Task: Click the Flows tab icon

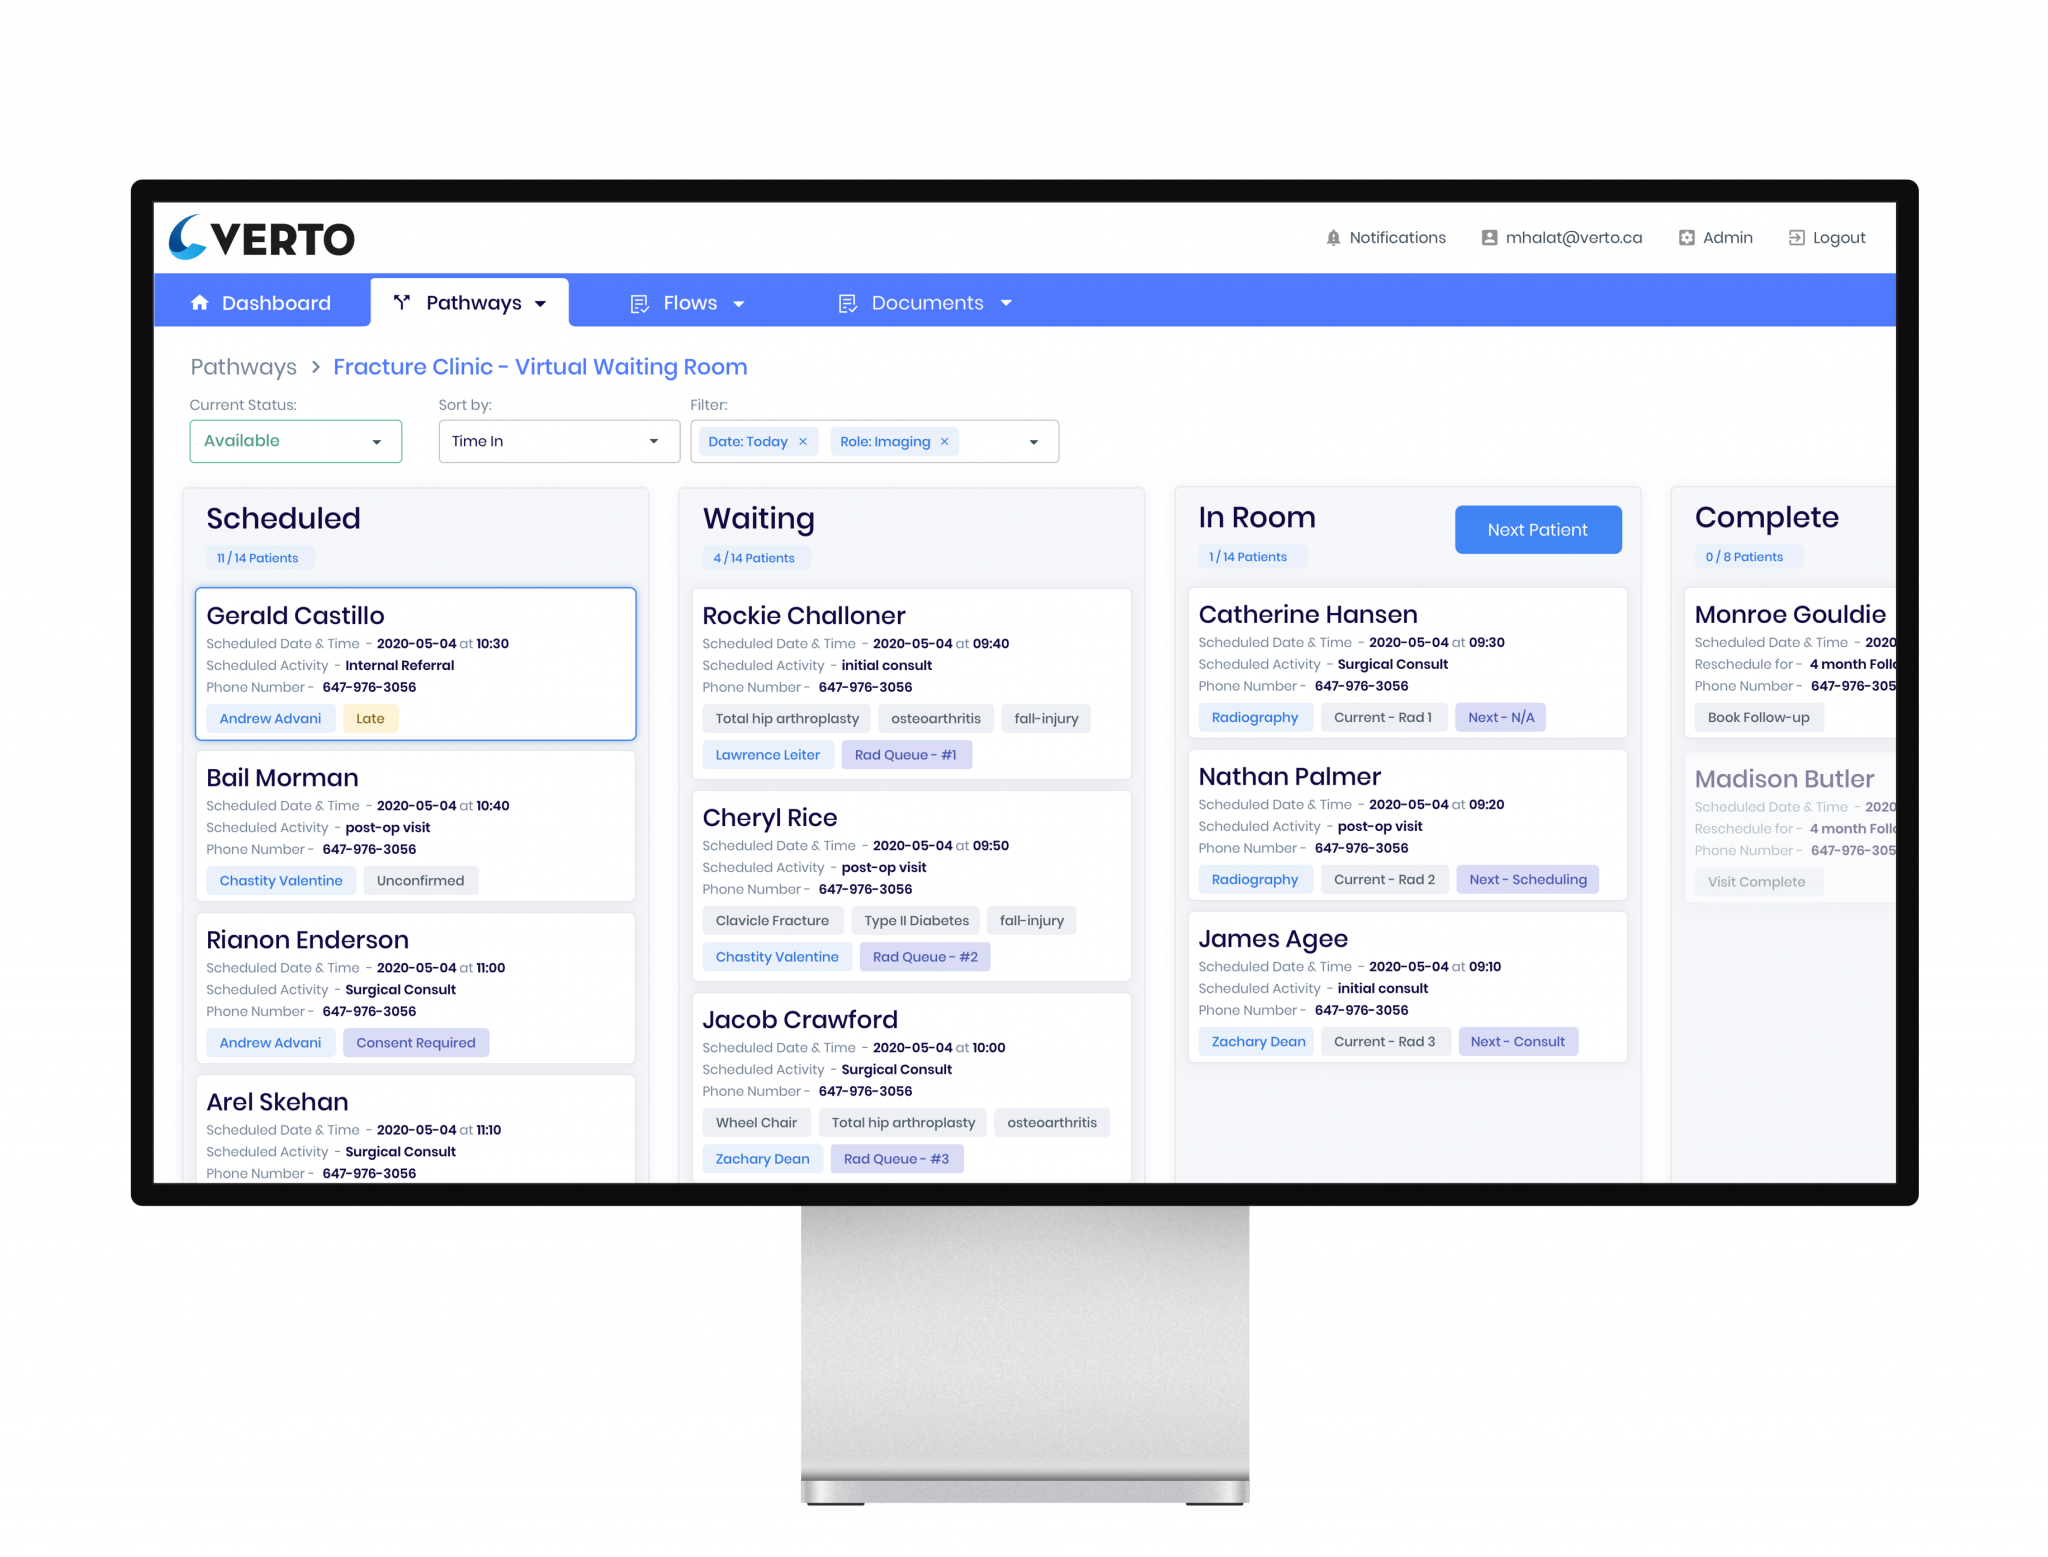Action: [x=639, y=304]
